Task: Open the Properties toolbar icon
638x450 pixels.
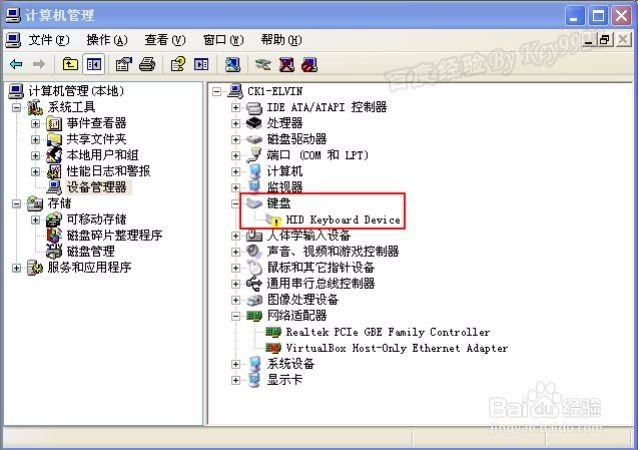Action: (124, 64)
